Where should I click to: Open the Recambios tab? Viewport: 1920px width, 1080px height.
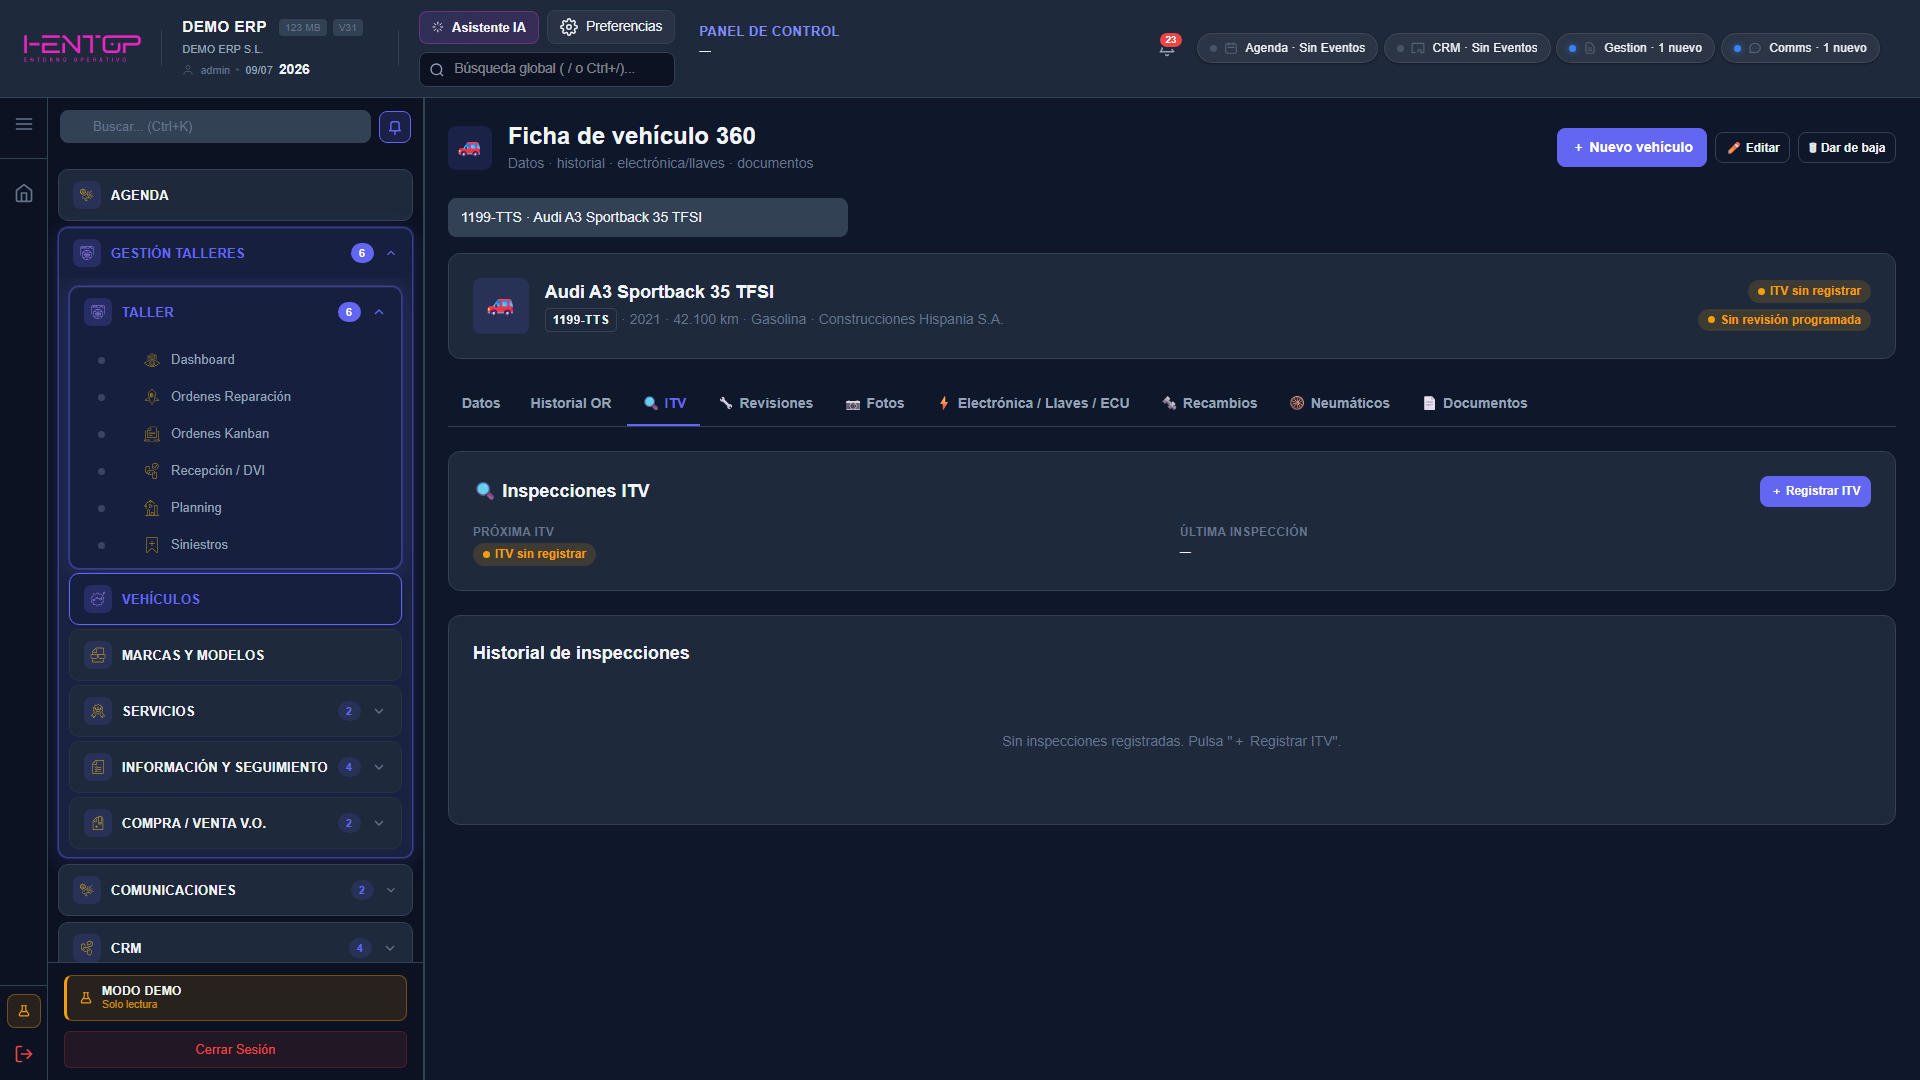(1209, 403)
